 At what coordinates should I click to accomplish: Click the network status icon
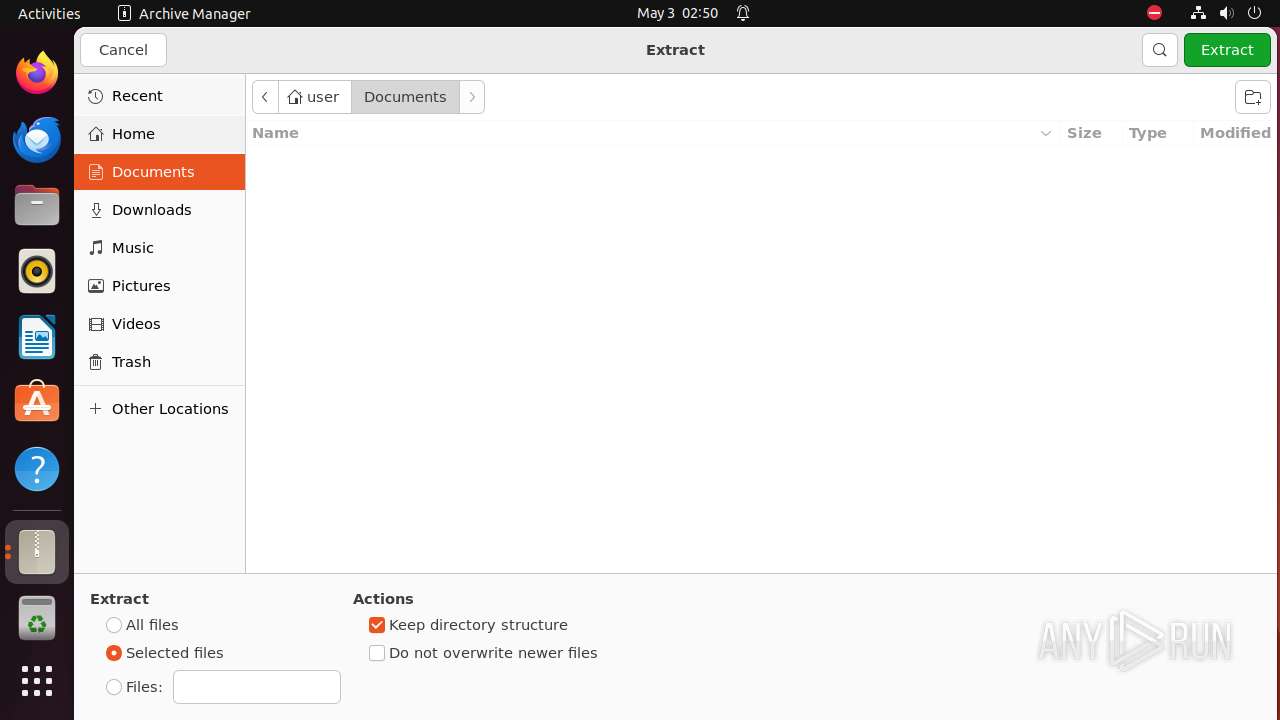coord(1198,13)
